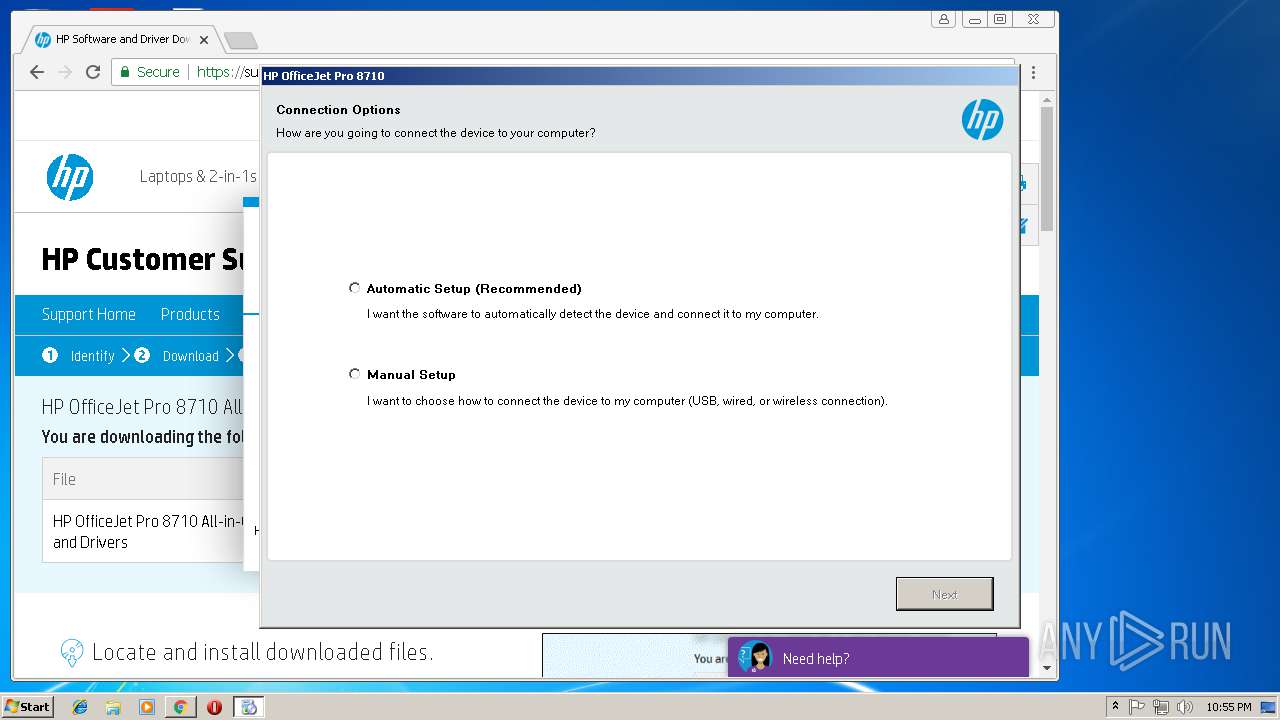
Task: Open the Chrome user profile icon
Action: pos(944,19)
